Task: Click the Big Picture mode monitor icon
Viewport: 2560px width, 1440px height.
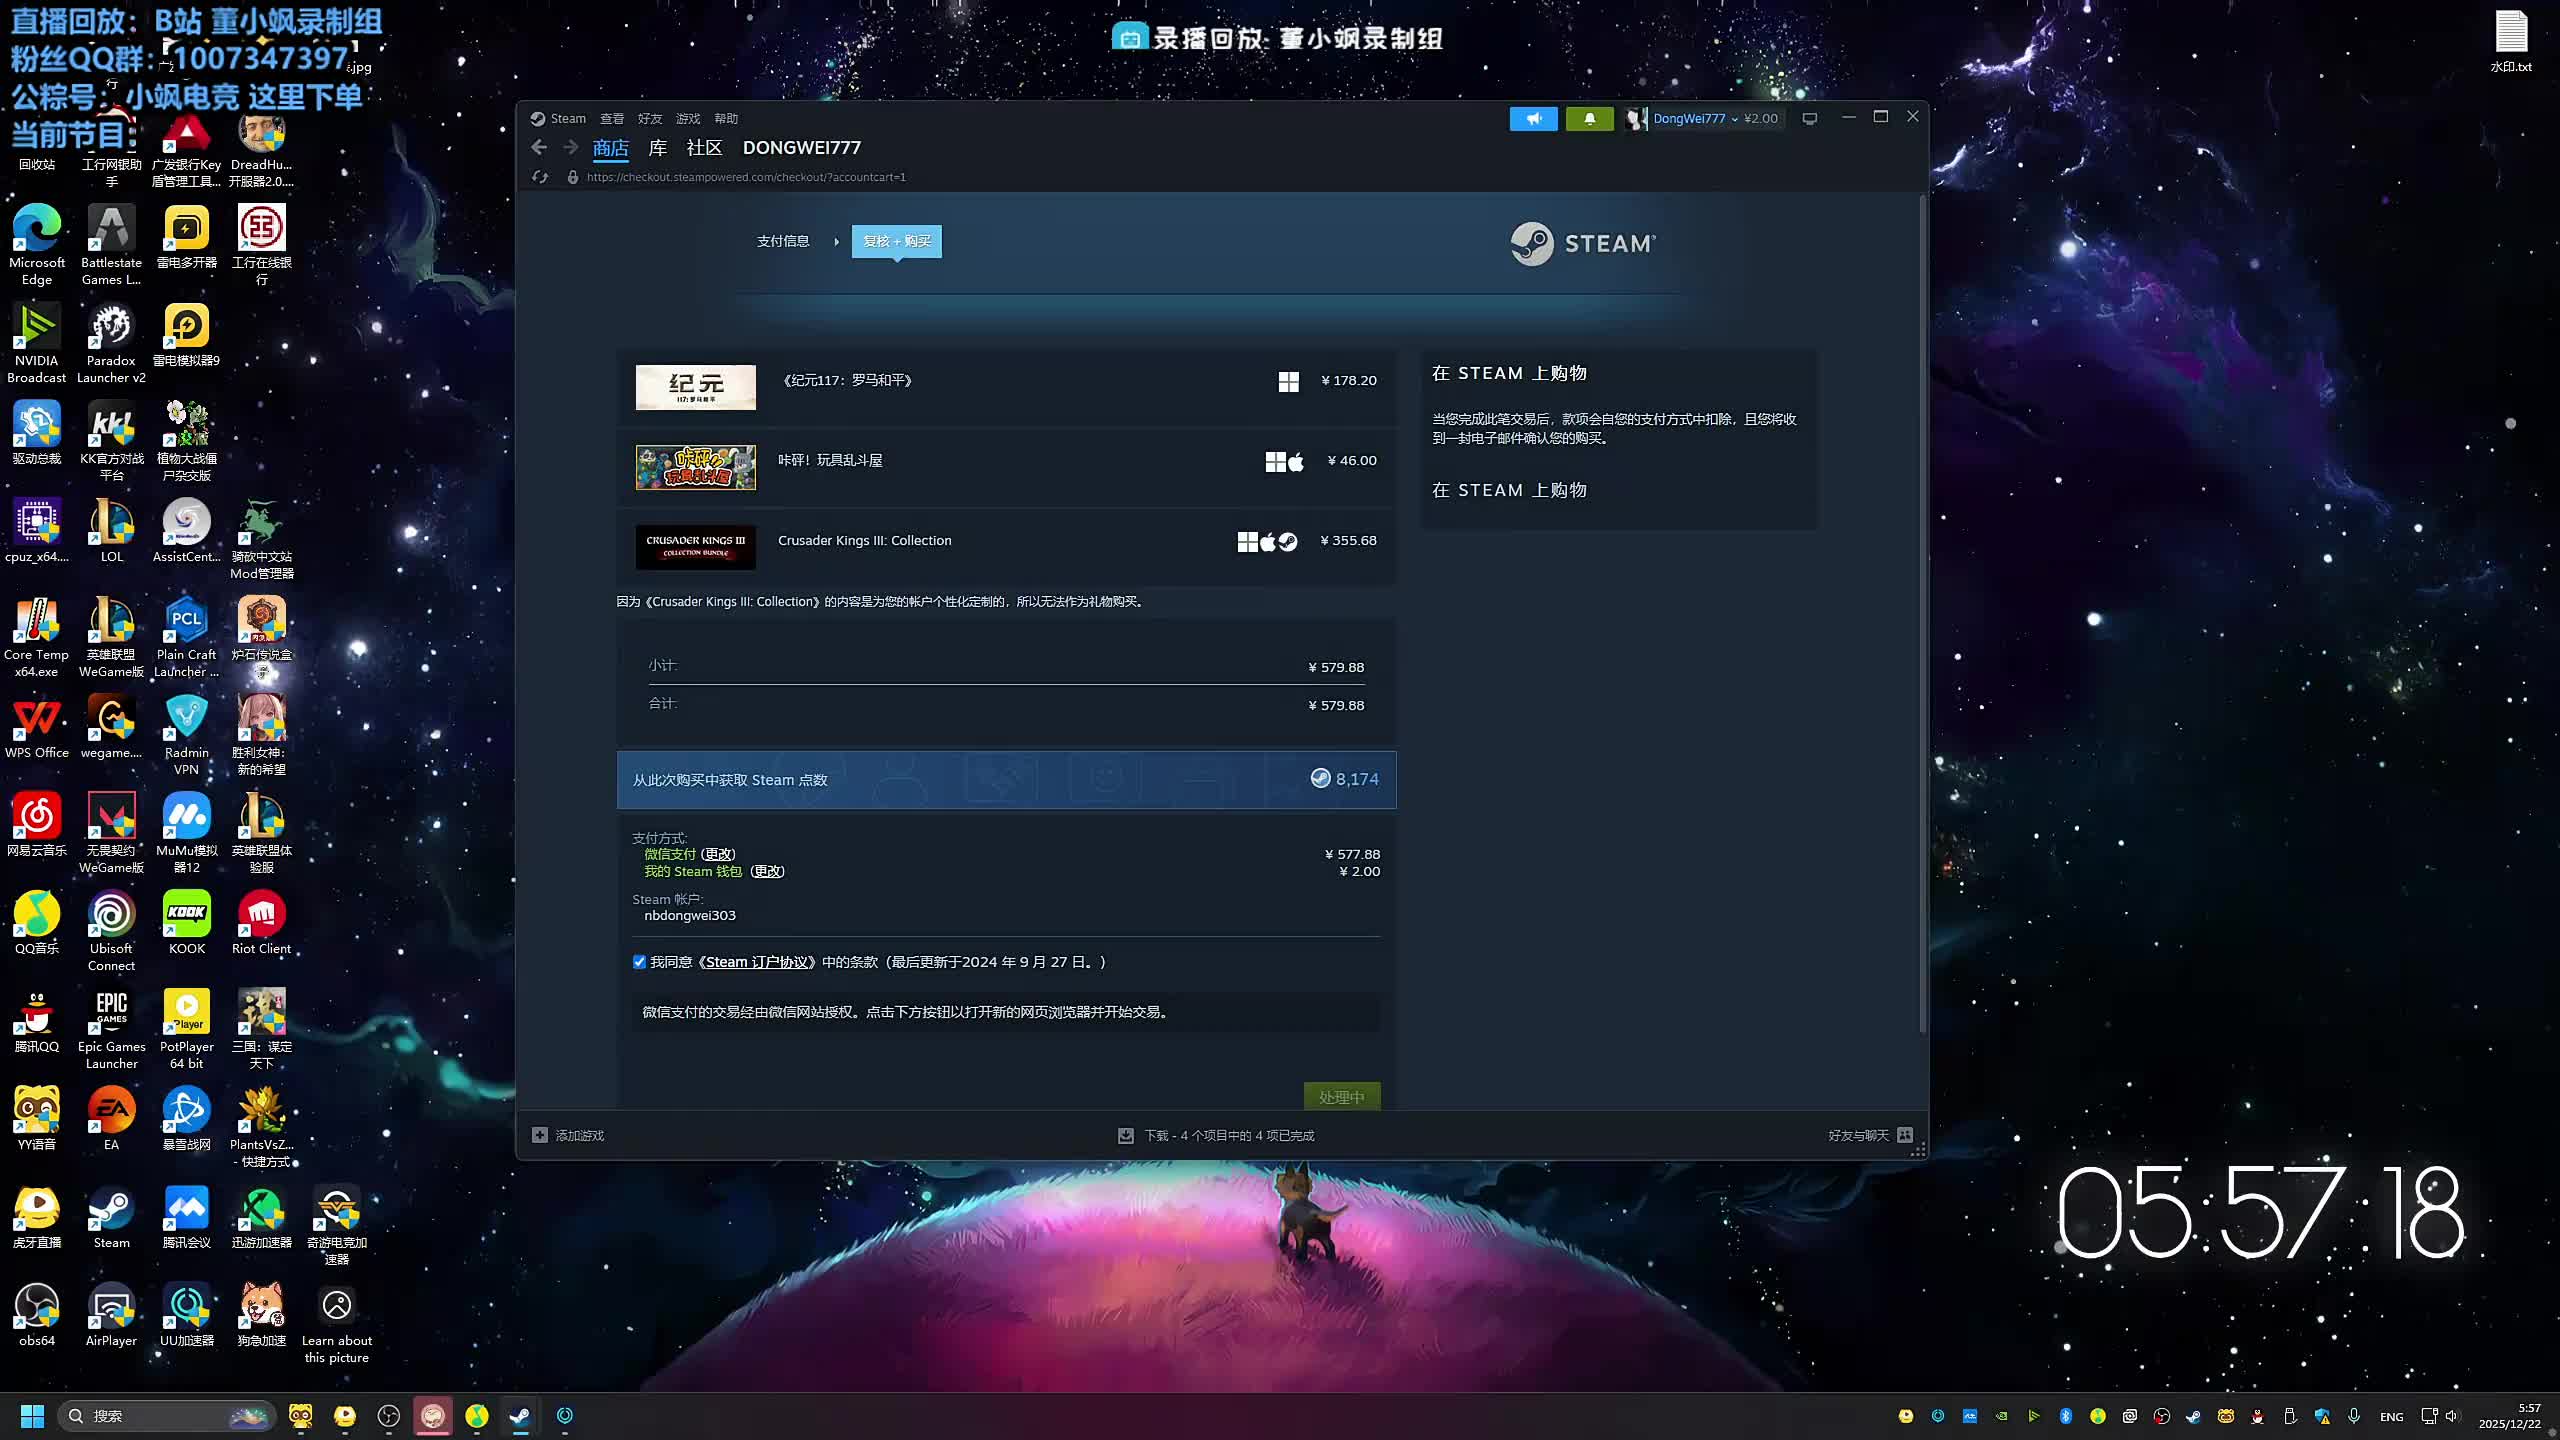Action: (1809, 119)
